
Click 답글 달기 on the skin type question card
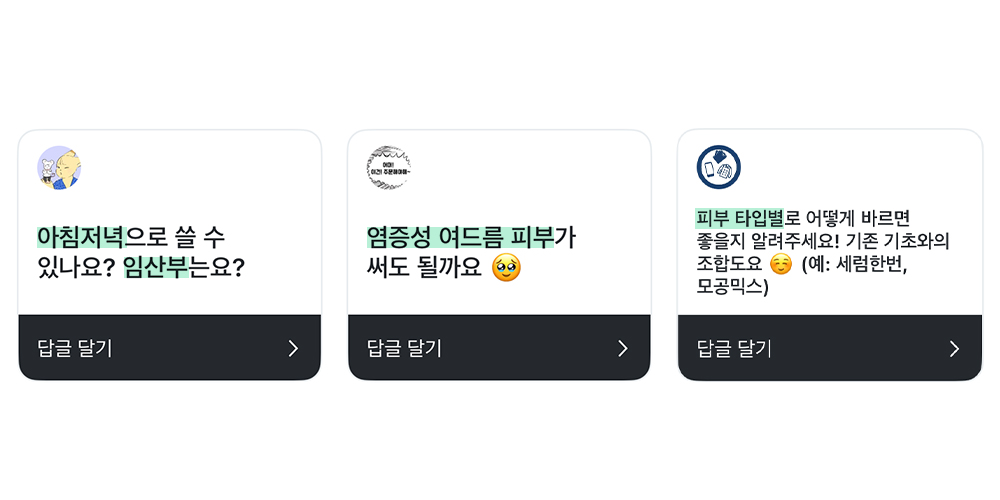click(x=734, y=349)
